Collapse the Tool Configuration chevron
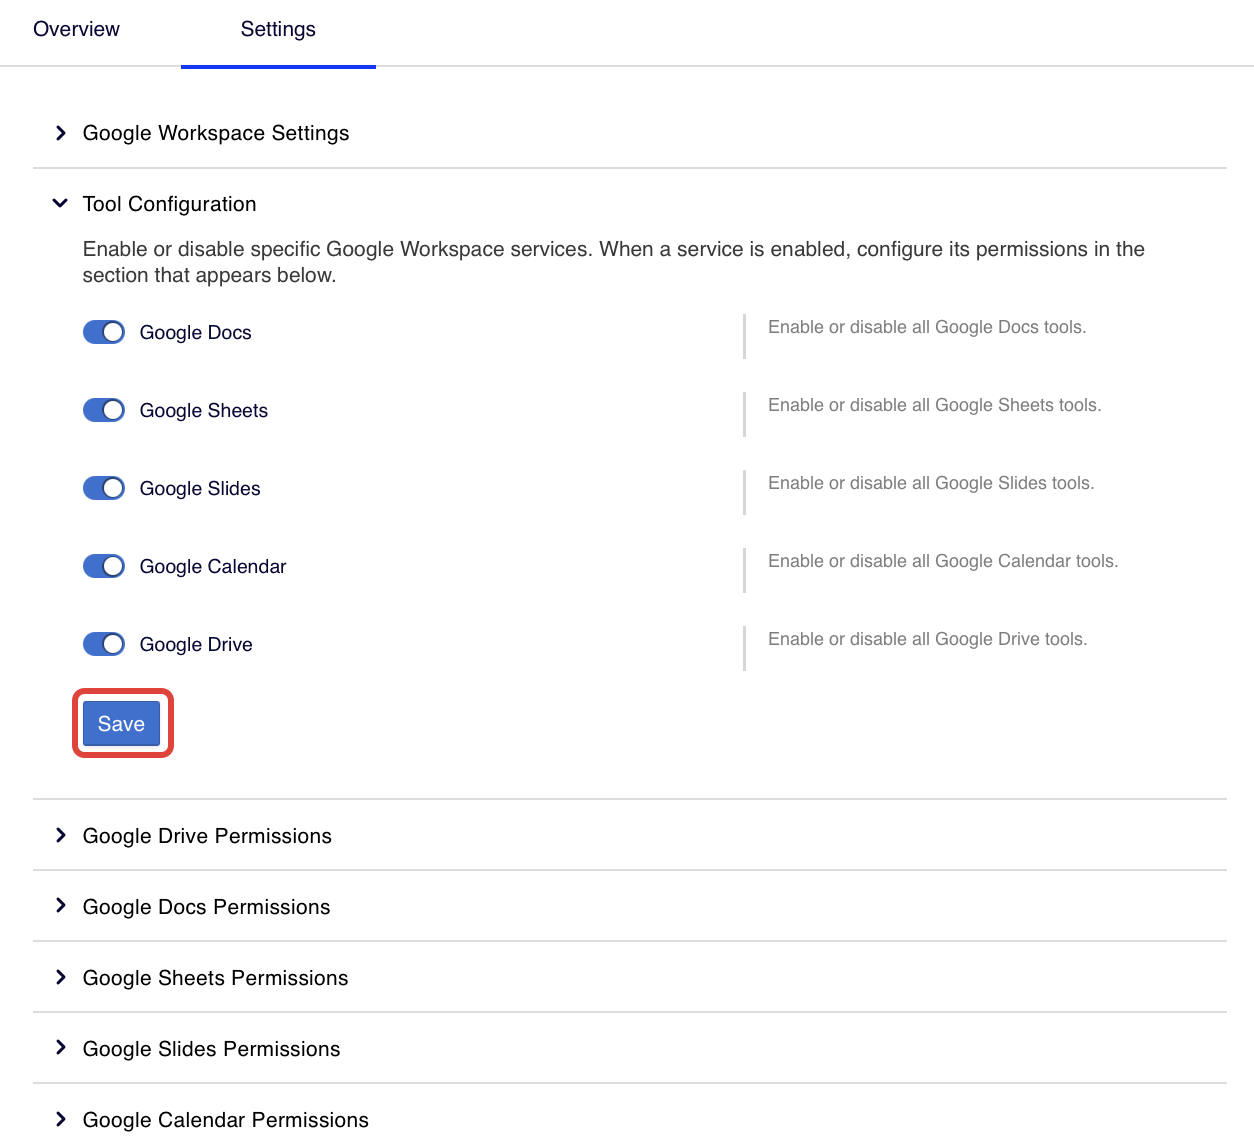This screenshot has width=1254, height=1142. (x=60, y=204)
